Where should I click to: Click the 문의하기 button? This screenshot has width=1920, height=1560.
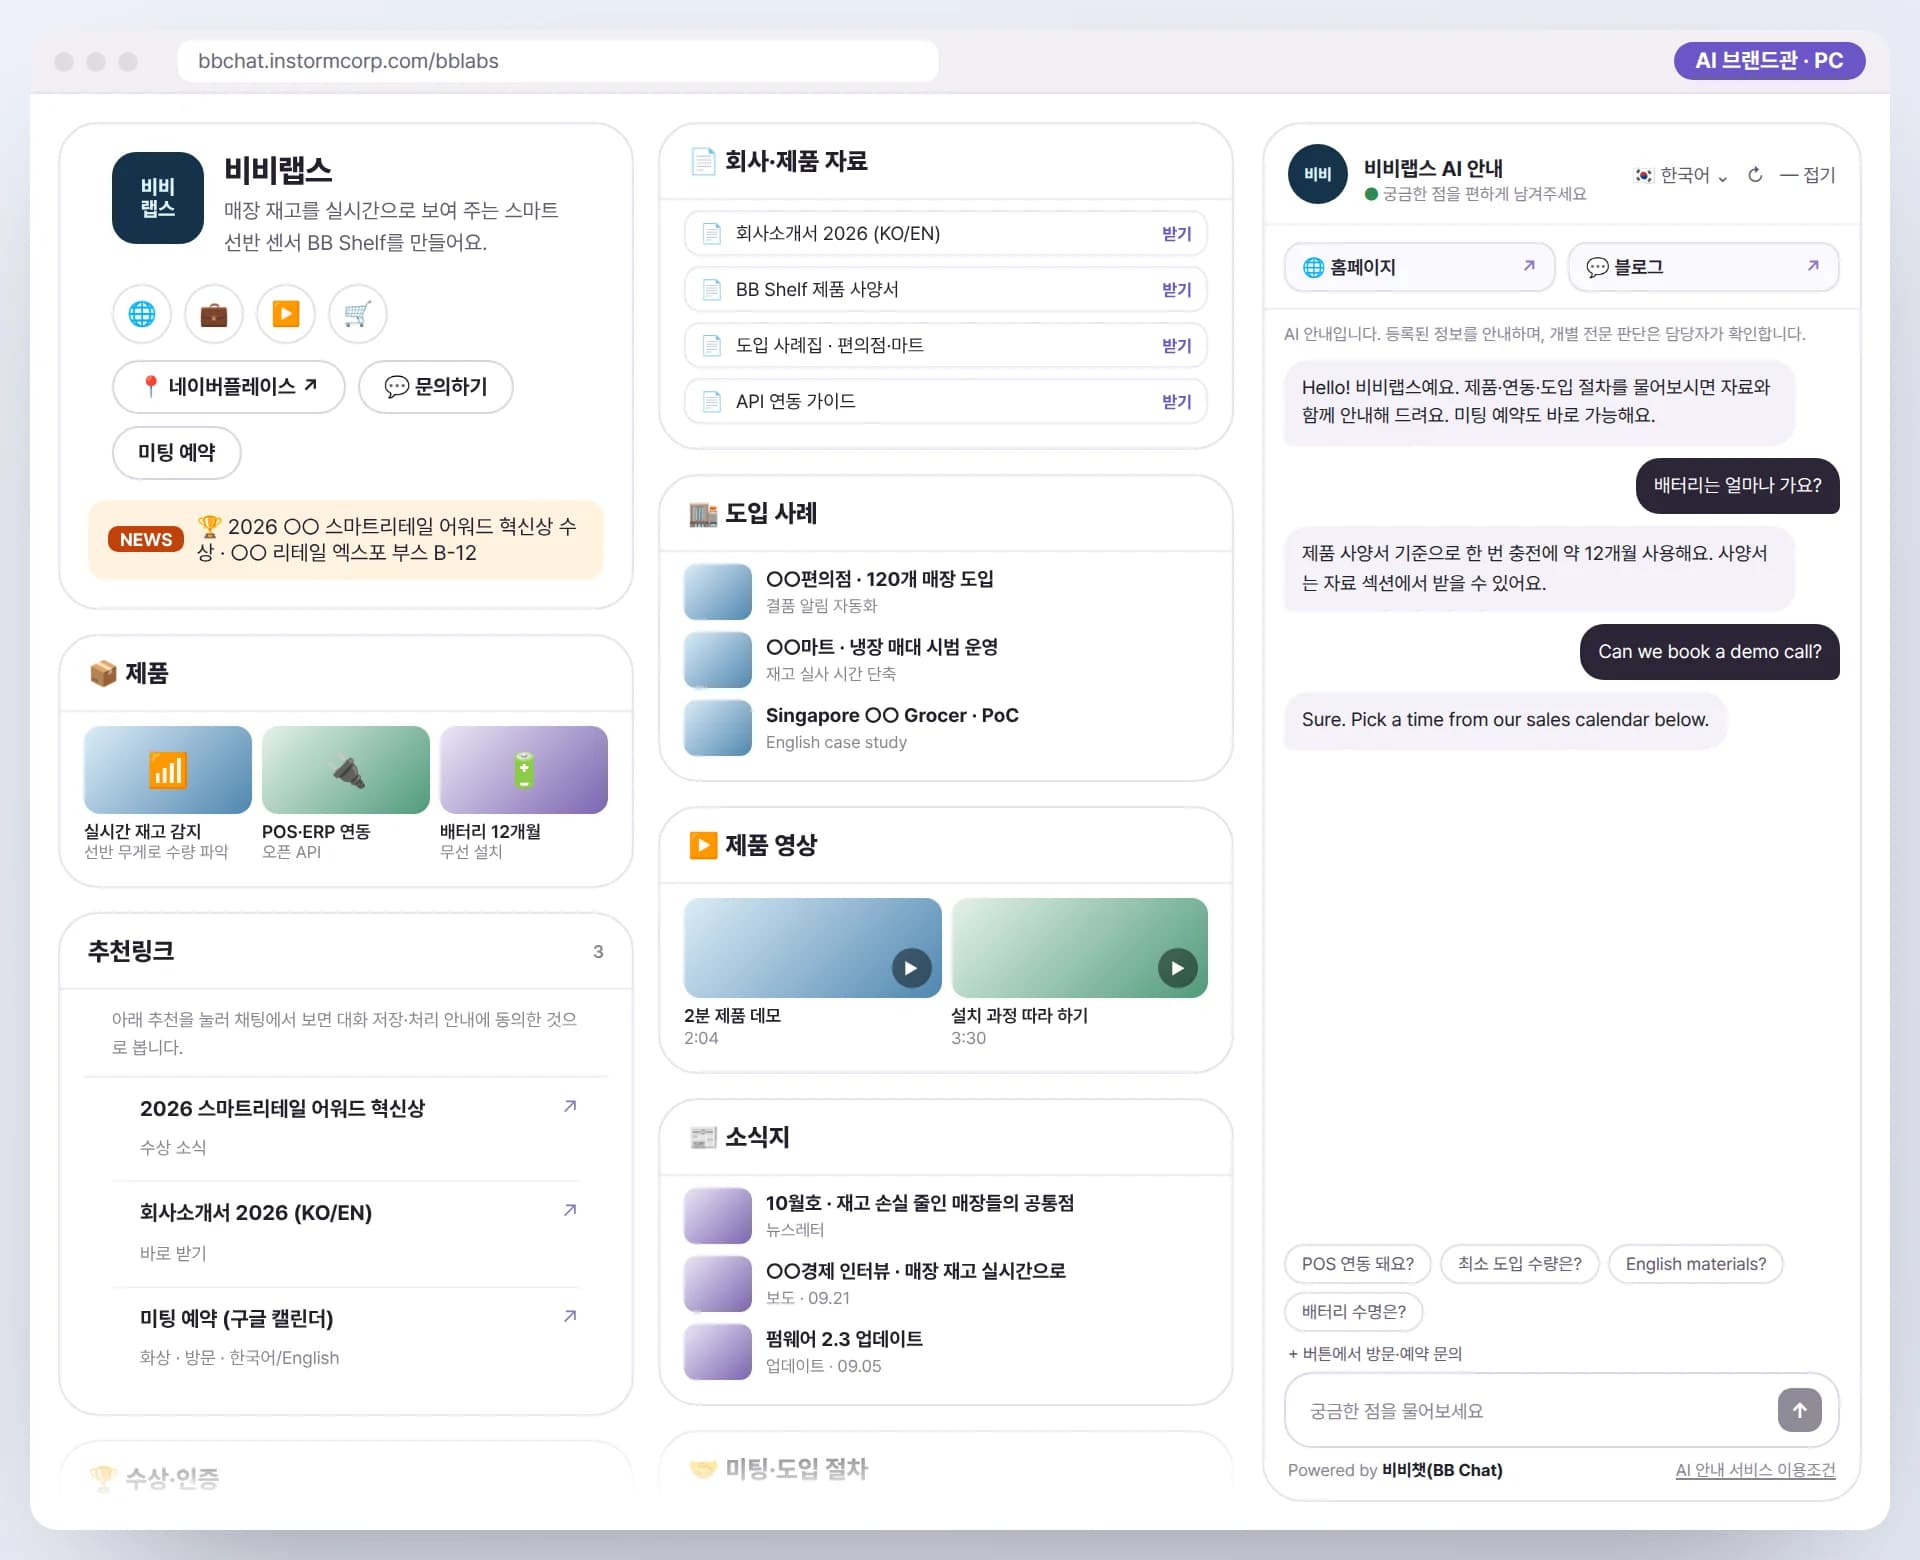pos(436,386)
